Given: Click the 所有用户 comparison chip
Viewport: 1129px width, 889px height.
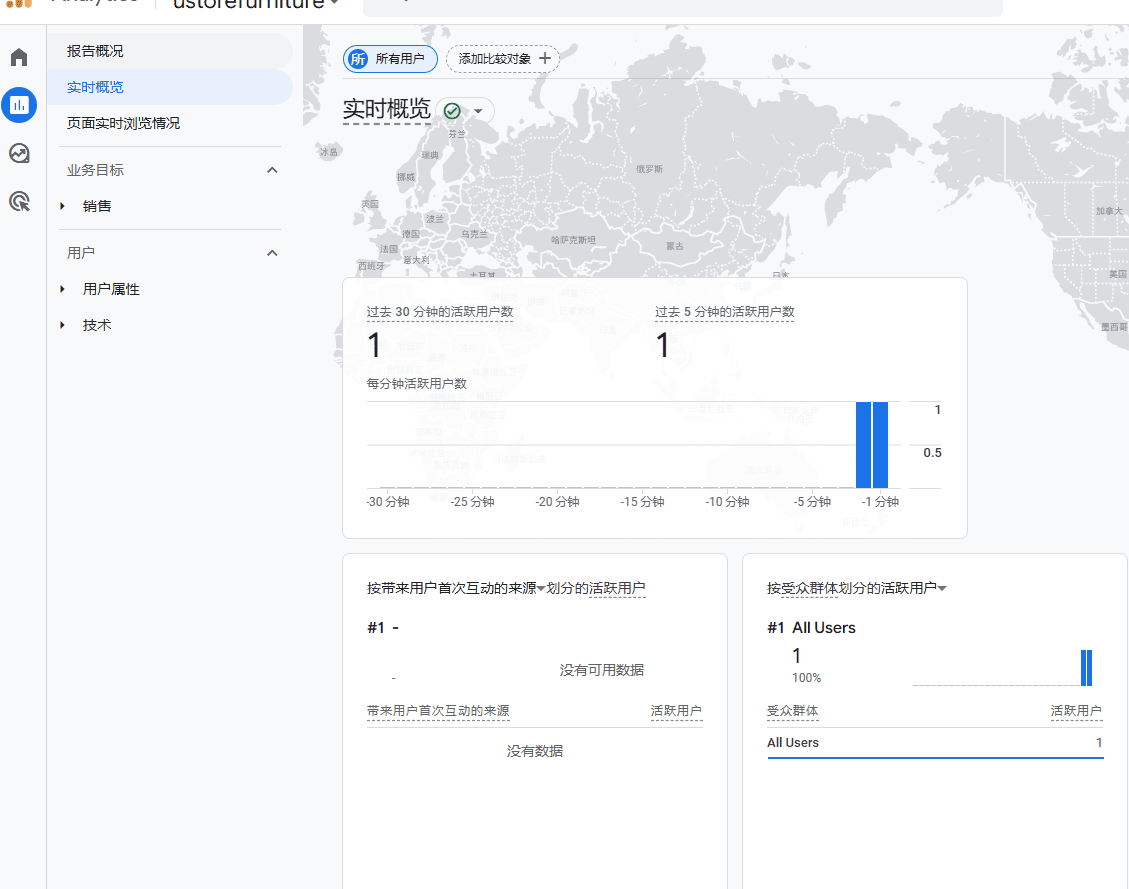Looking at the screenshot, I should click(x=390, y=59).
